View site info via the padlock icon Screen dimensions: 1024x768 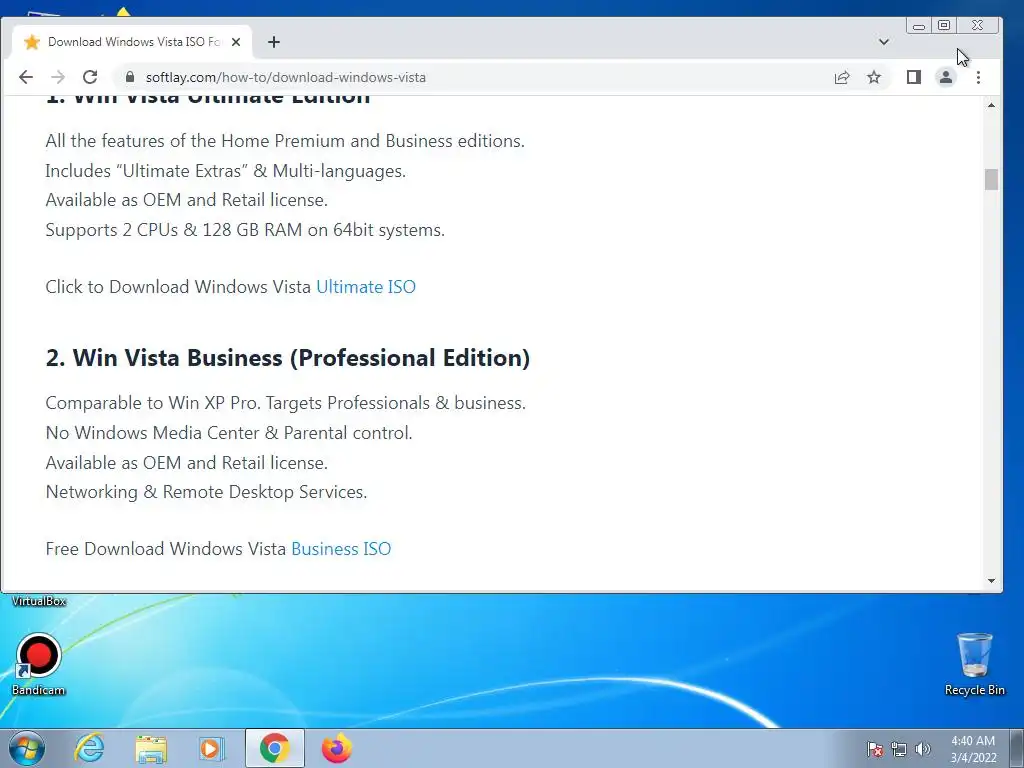pos(130,77)
